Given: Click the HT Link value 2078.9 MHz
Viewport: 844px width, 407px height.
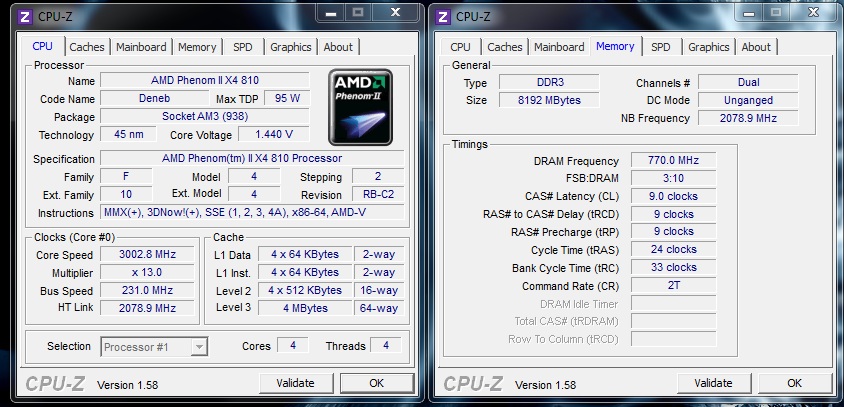Looking at the screenshot, I should pyautogui.click(x=147, y=308).
